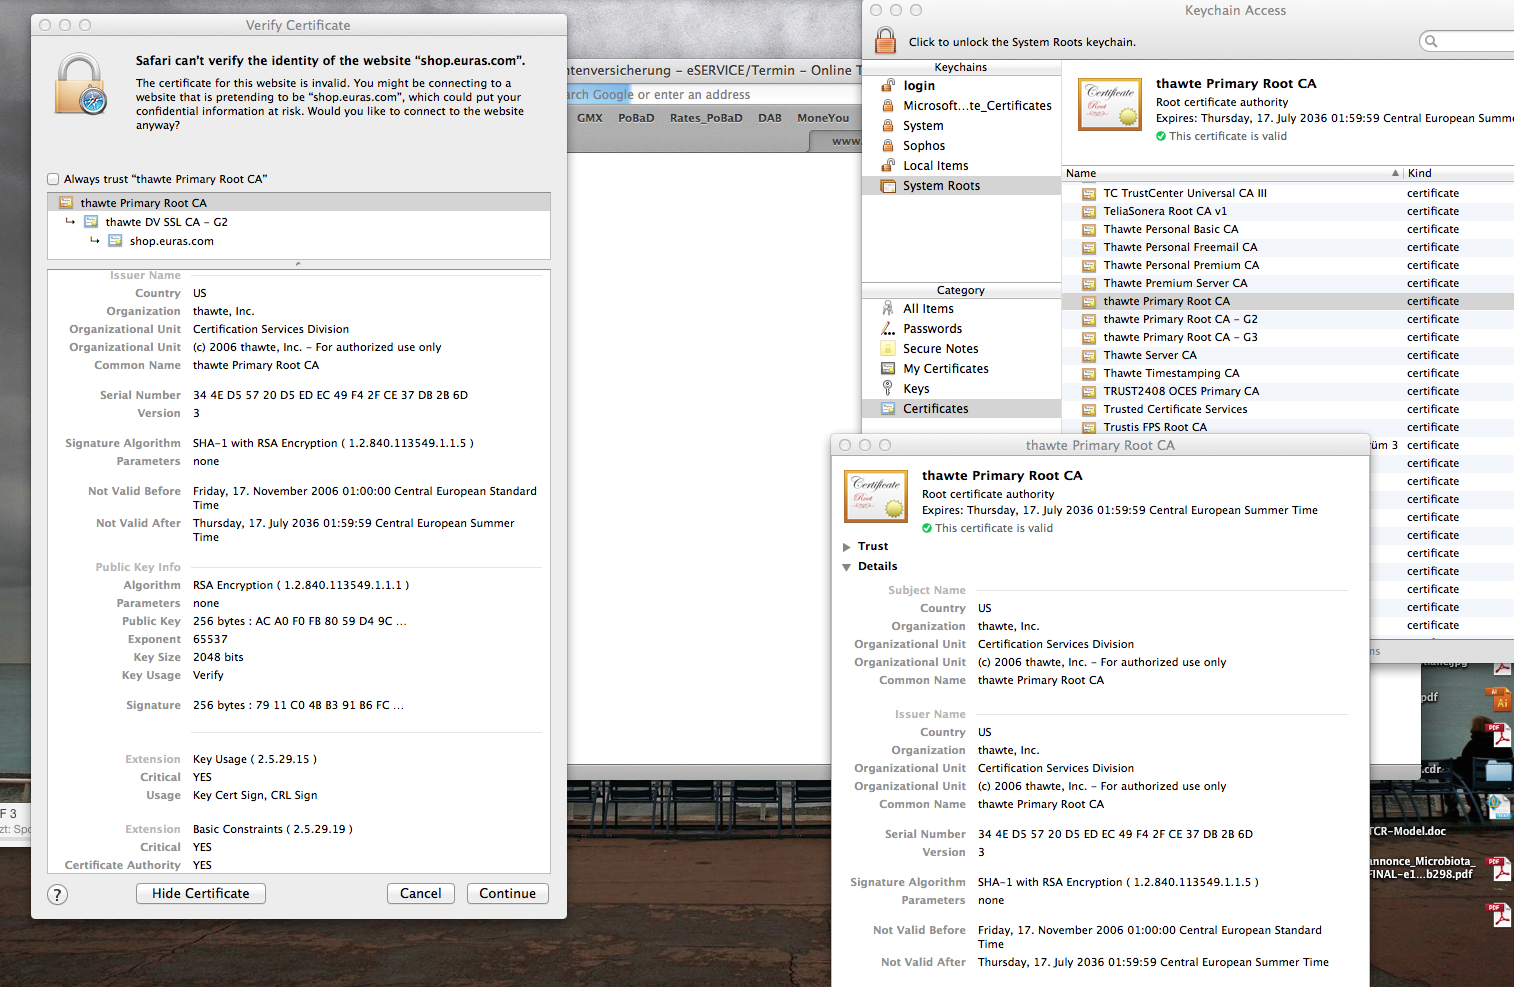1514x987 pixels.
Task: Click to unlock the System Roots keychain text
Action: click(x=1022, y=42)
